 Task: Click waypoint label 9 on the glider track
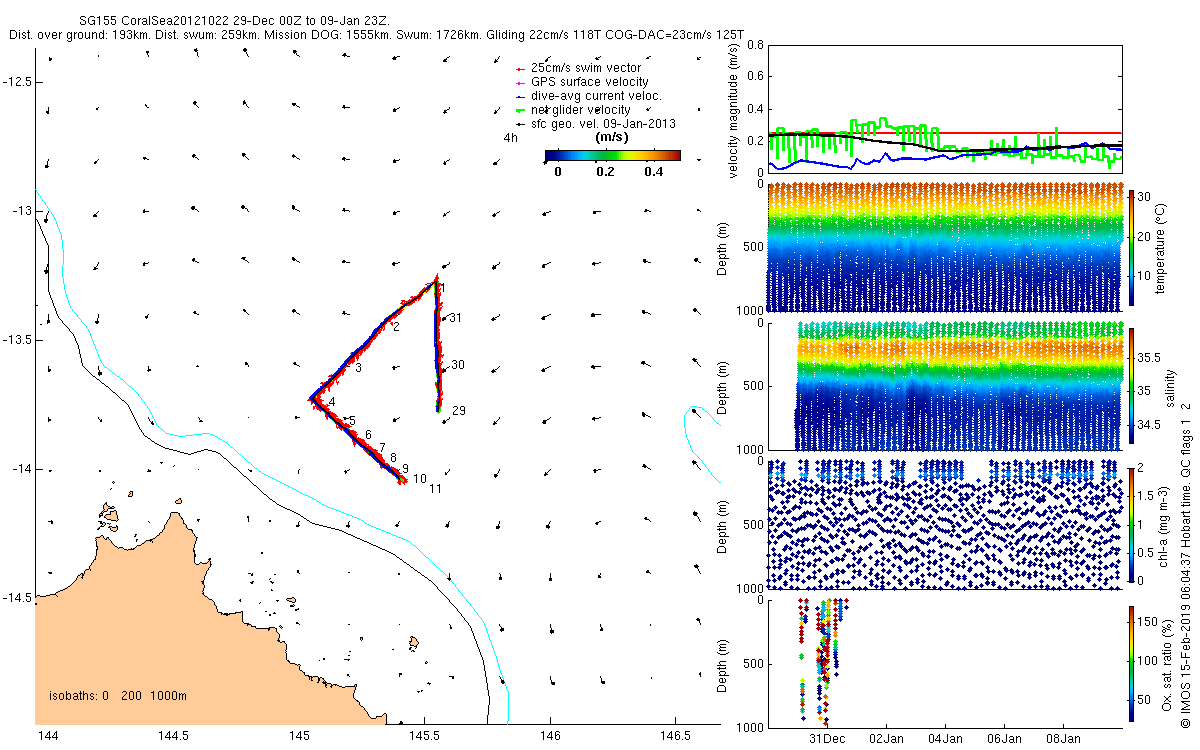point(405,469)
